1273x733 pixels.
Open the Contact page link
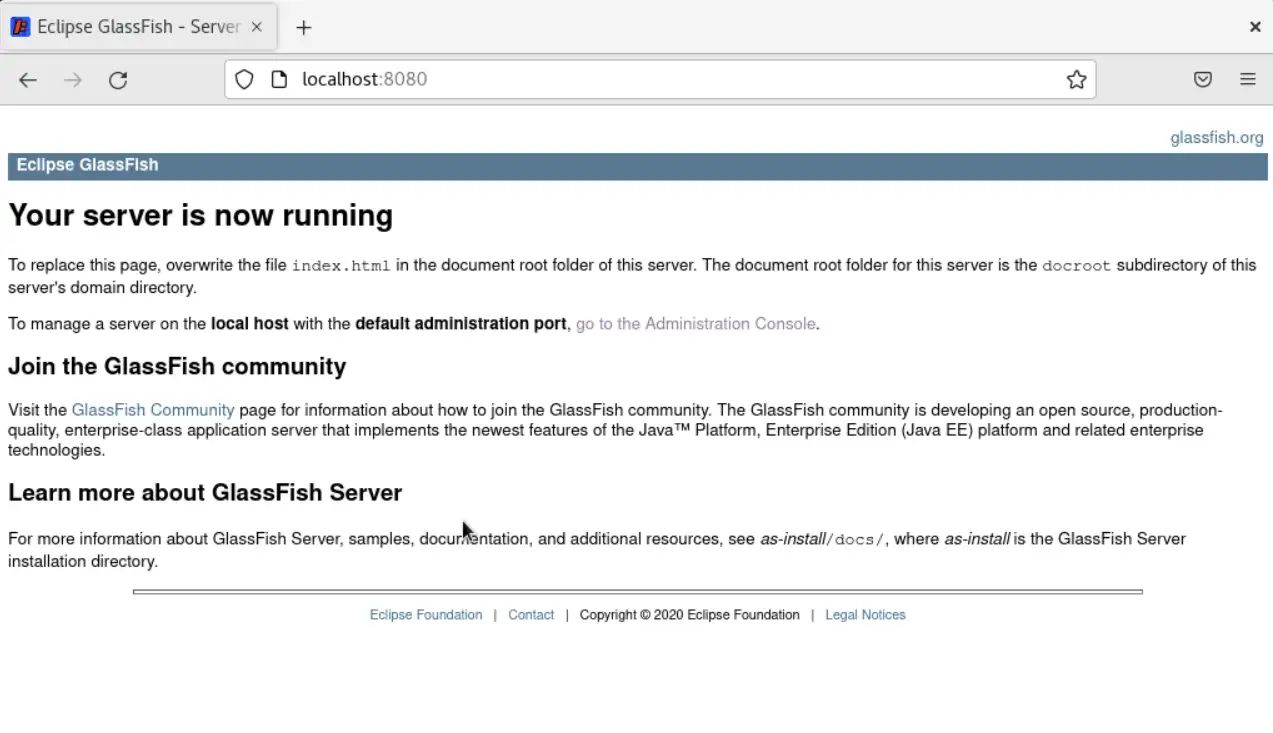[530, 614]
